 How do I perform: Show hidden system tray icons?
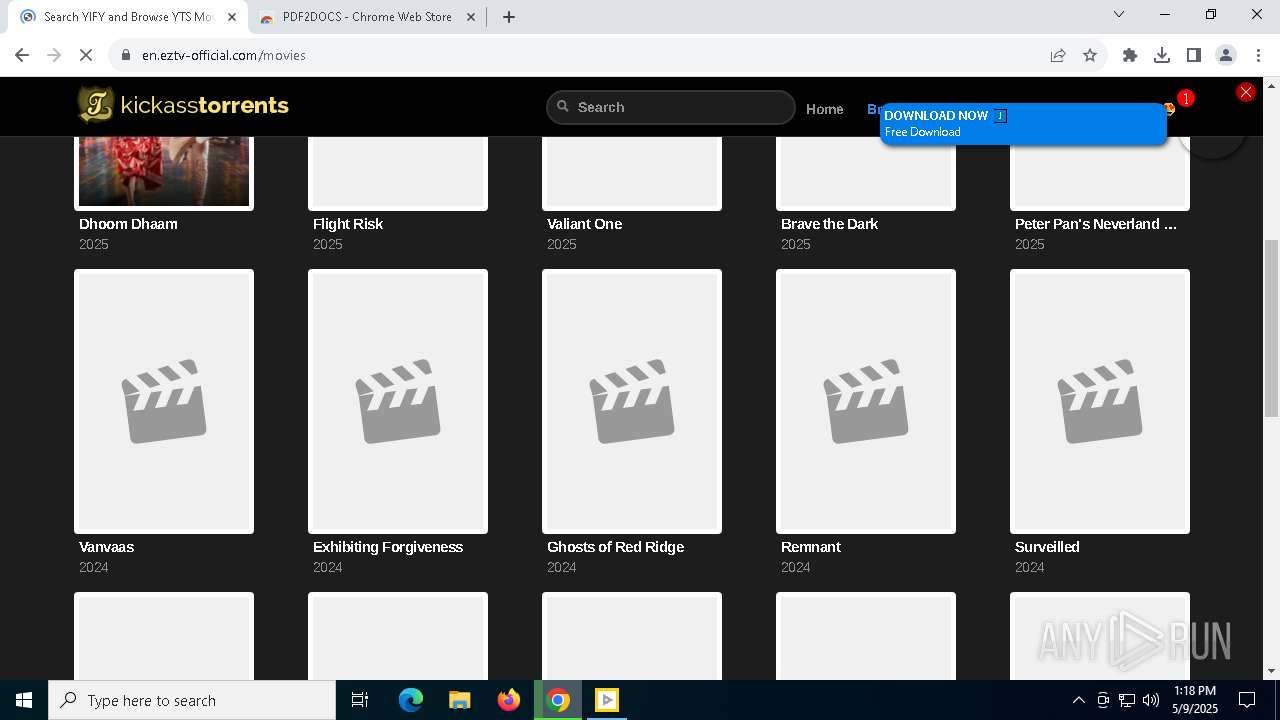click(1078, 700)
